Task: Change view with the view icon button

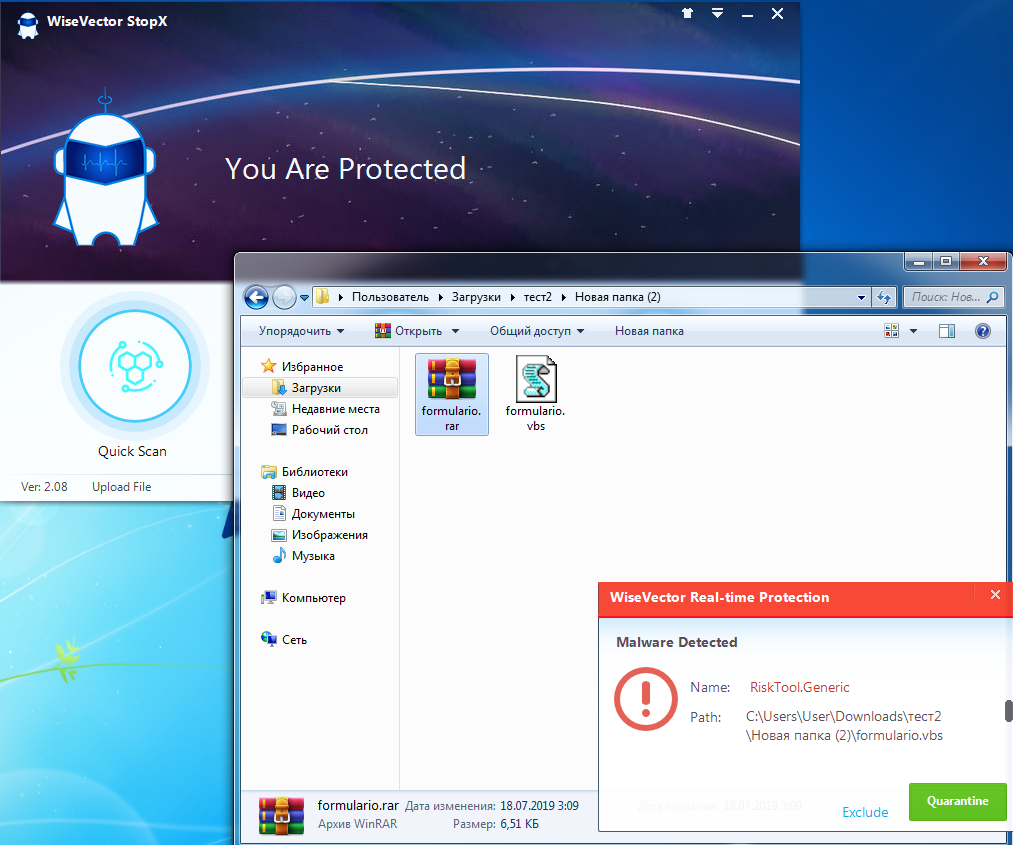Action: tap(892, 331)
